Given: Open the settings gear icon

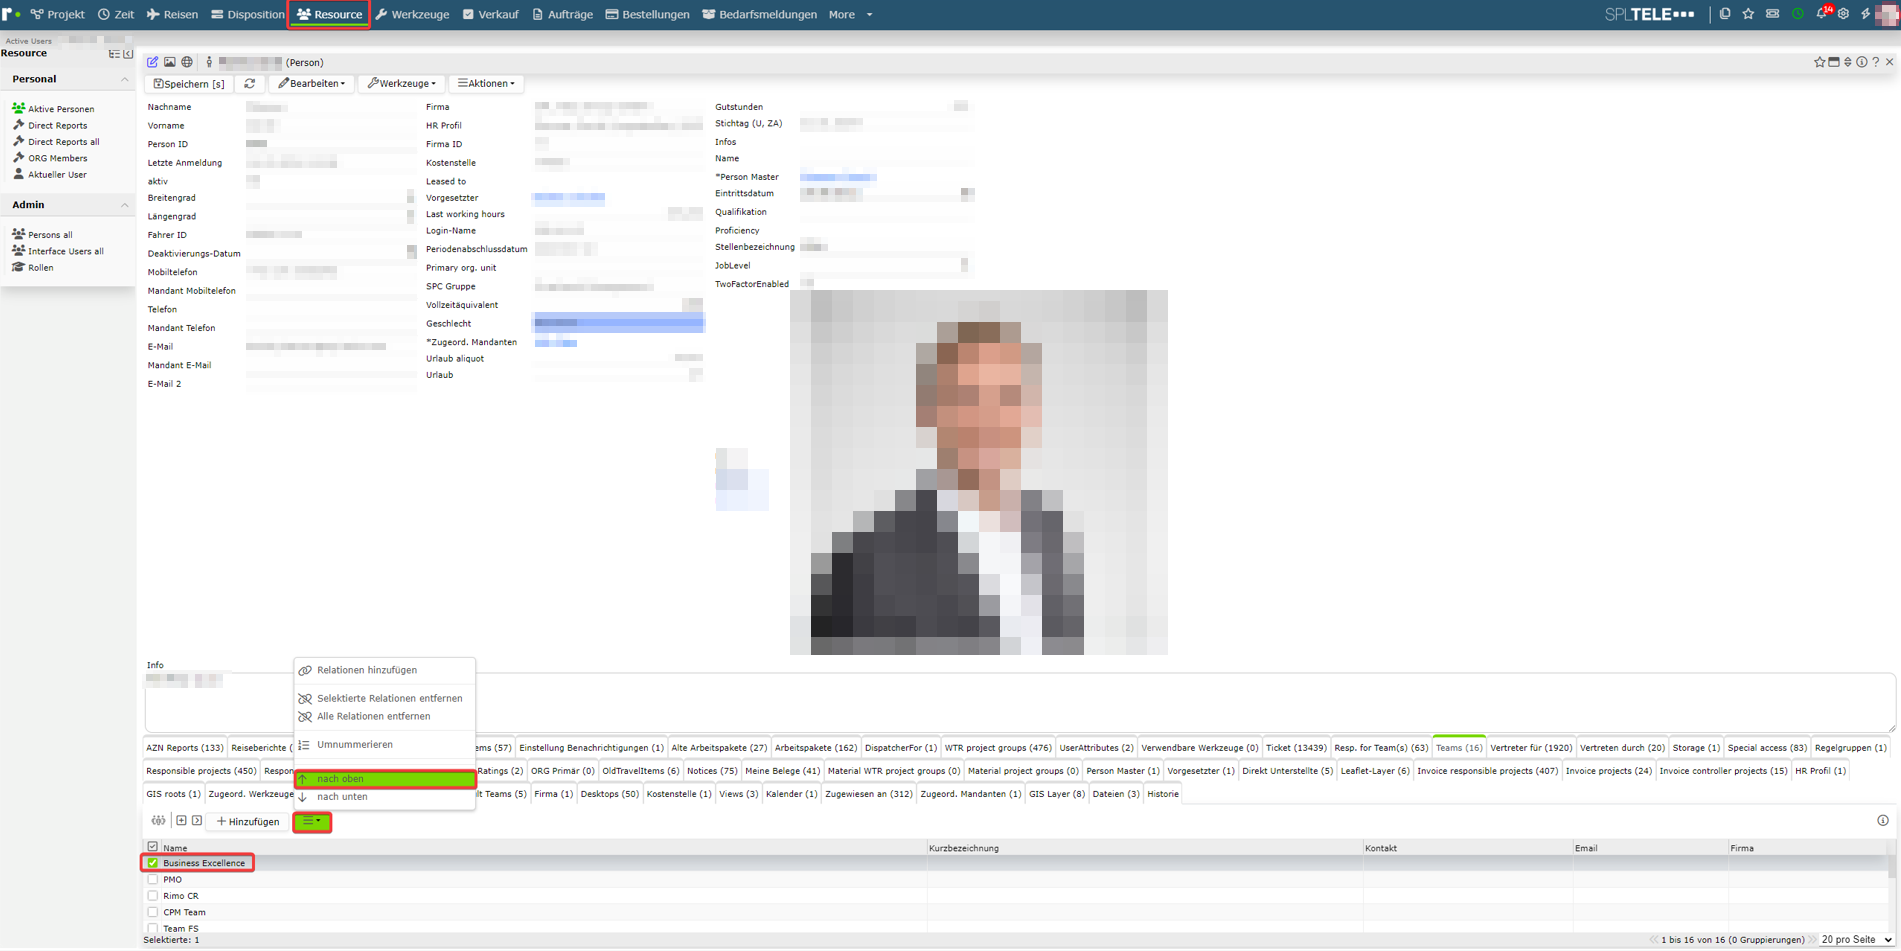Looking at the screenshot, I should (x=1843, y=14).
